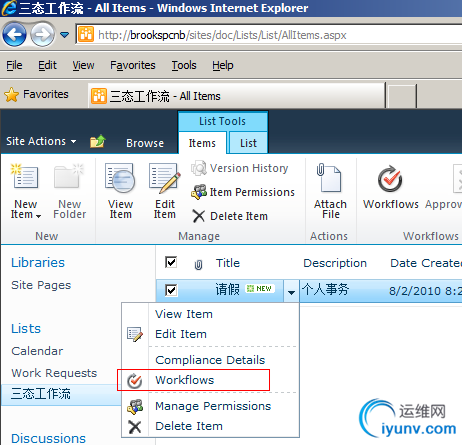Open Site Pages in the sidebar

pos(41,285)
